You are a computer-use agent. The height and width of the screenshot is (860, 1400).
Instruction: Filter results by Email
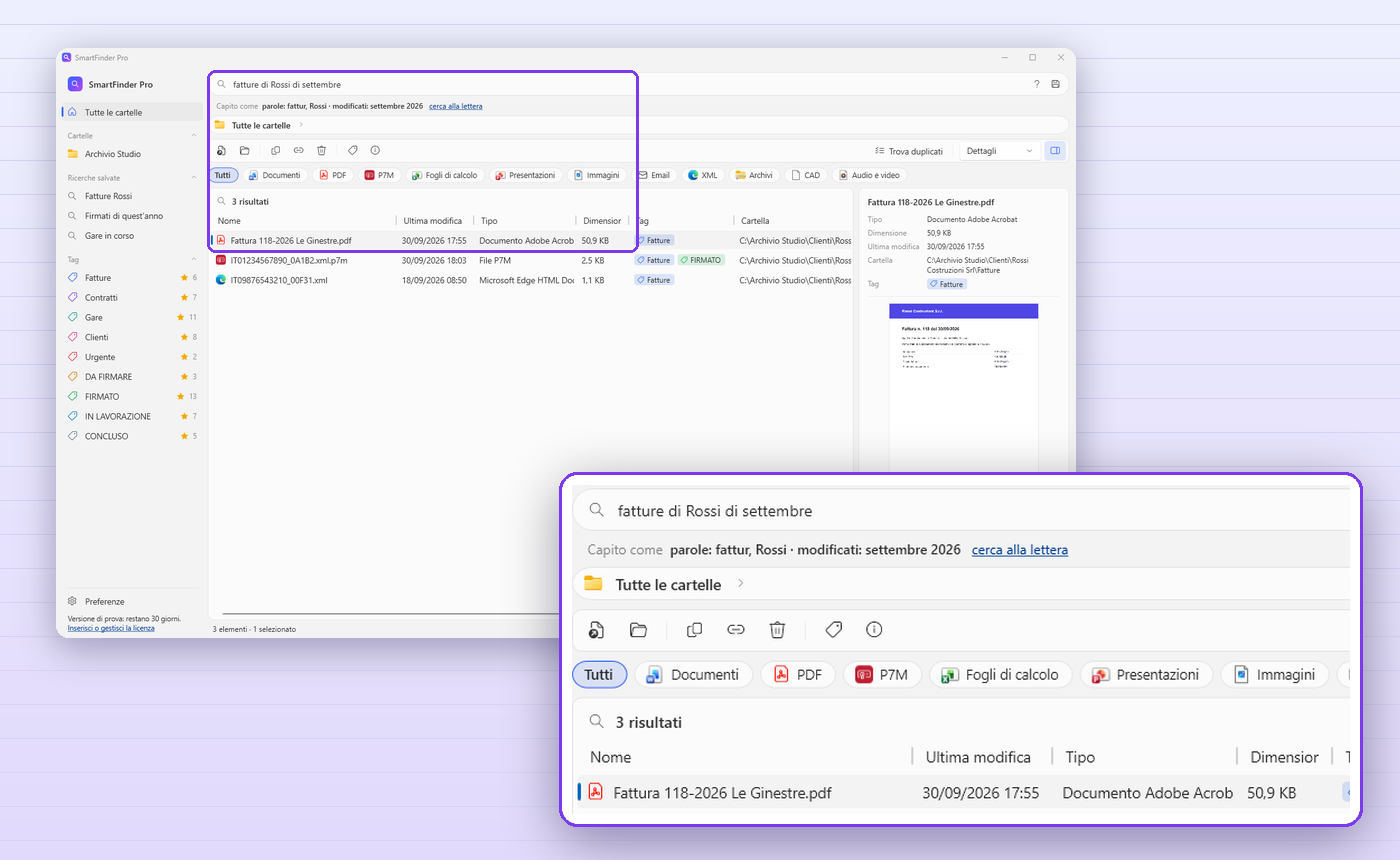655,175
